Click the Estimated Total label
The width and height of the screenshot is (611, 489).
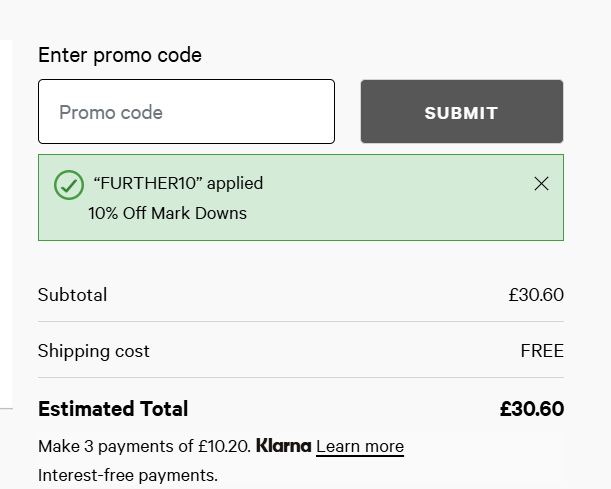click(113, 409)
